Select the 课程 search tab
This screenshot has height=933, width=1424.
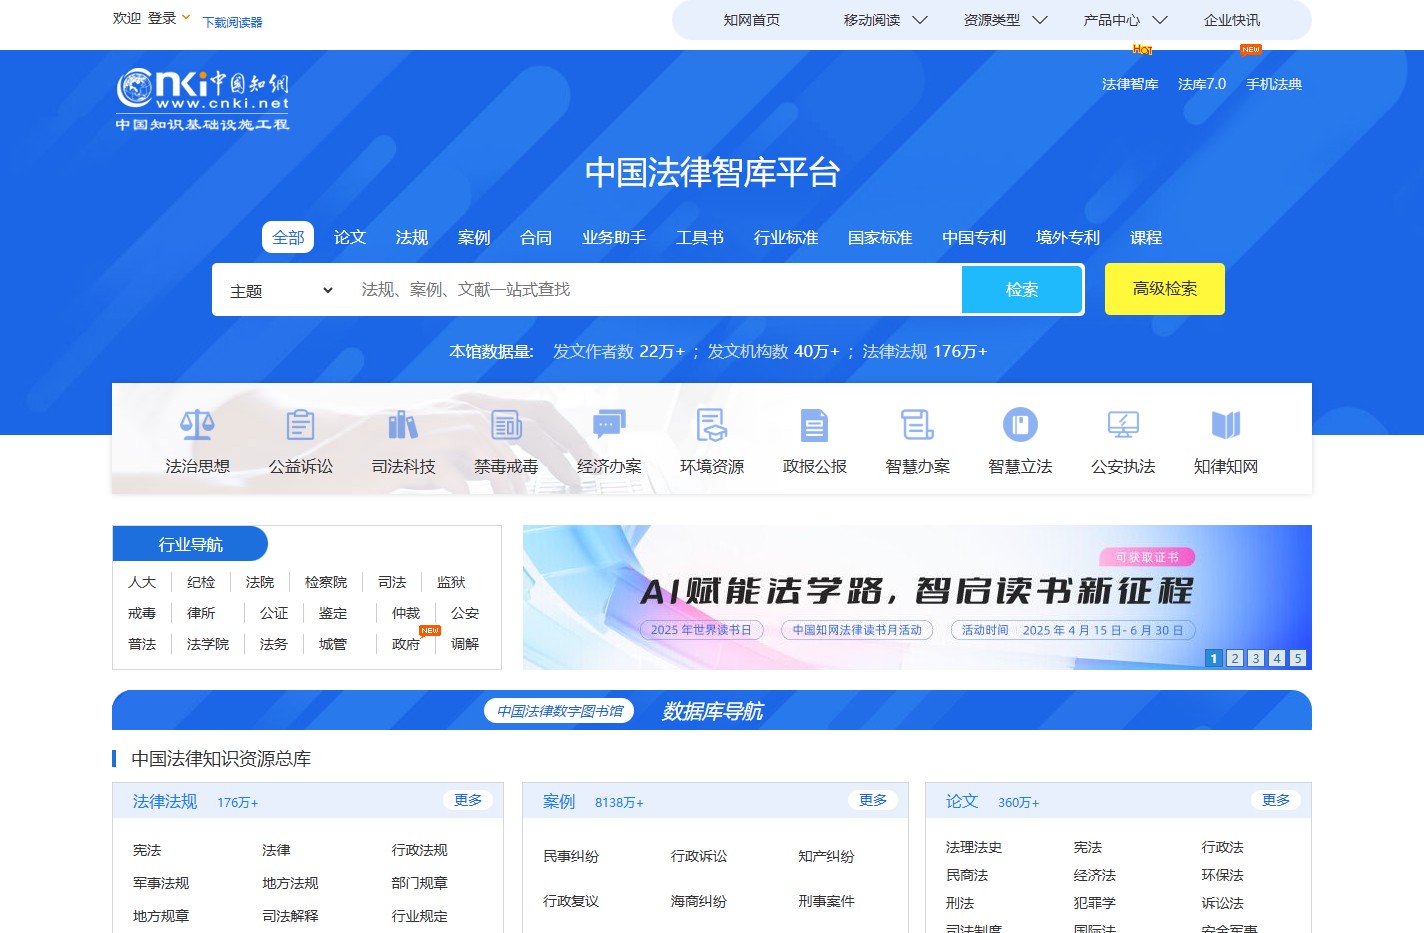pyautogui.click(x=1146, y=237)
